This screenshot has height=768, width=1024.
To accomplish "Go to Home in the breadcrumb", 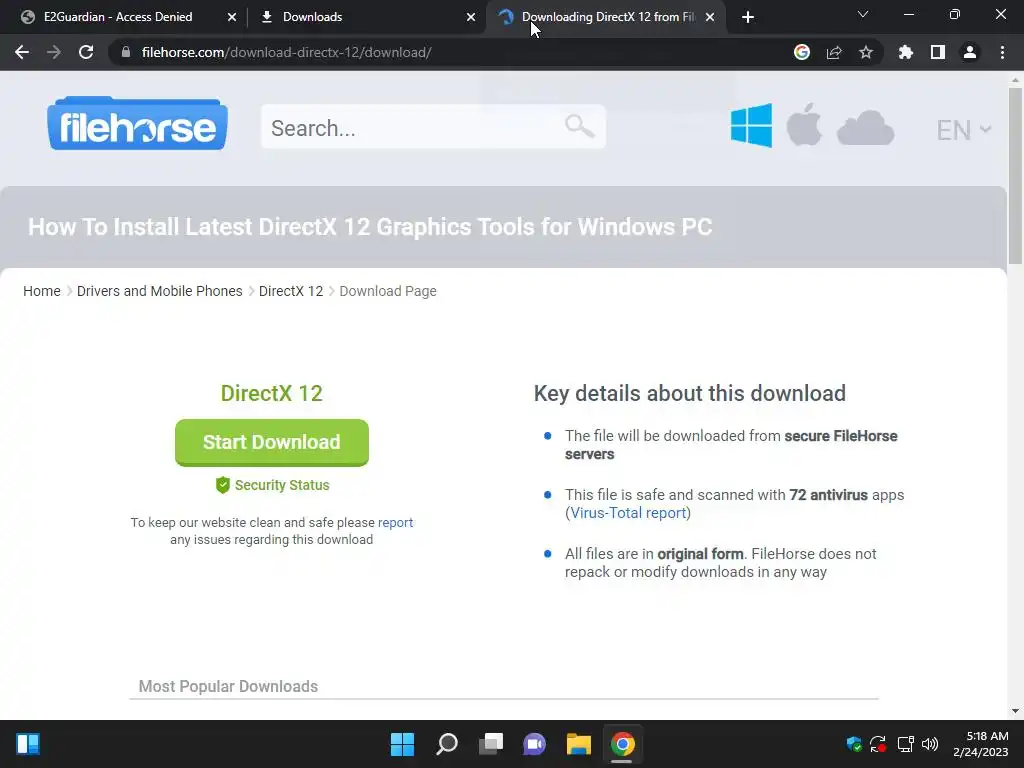I will [42, 291].
